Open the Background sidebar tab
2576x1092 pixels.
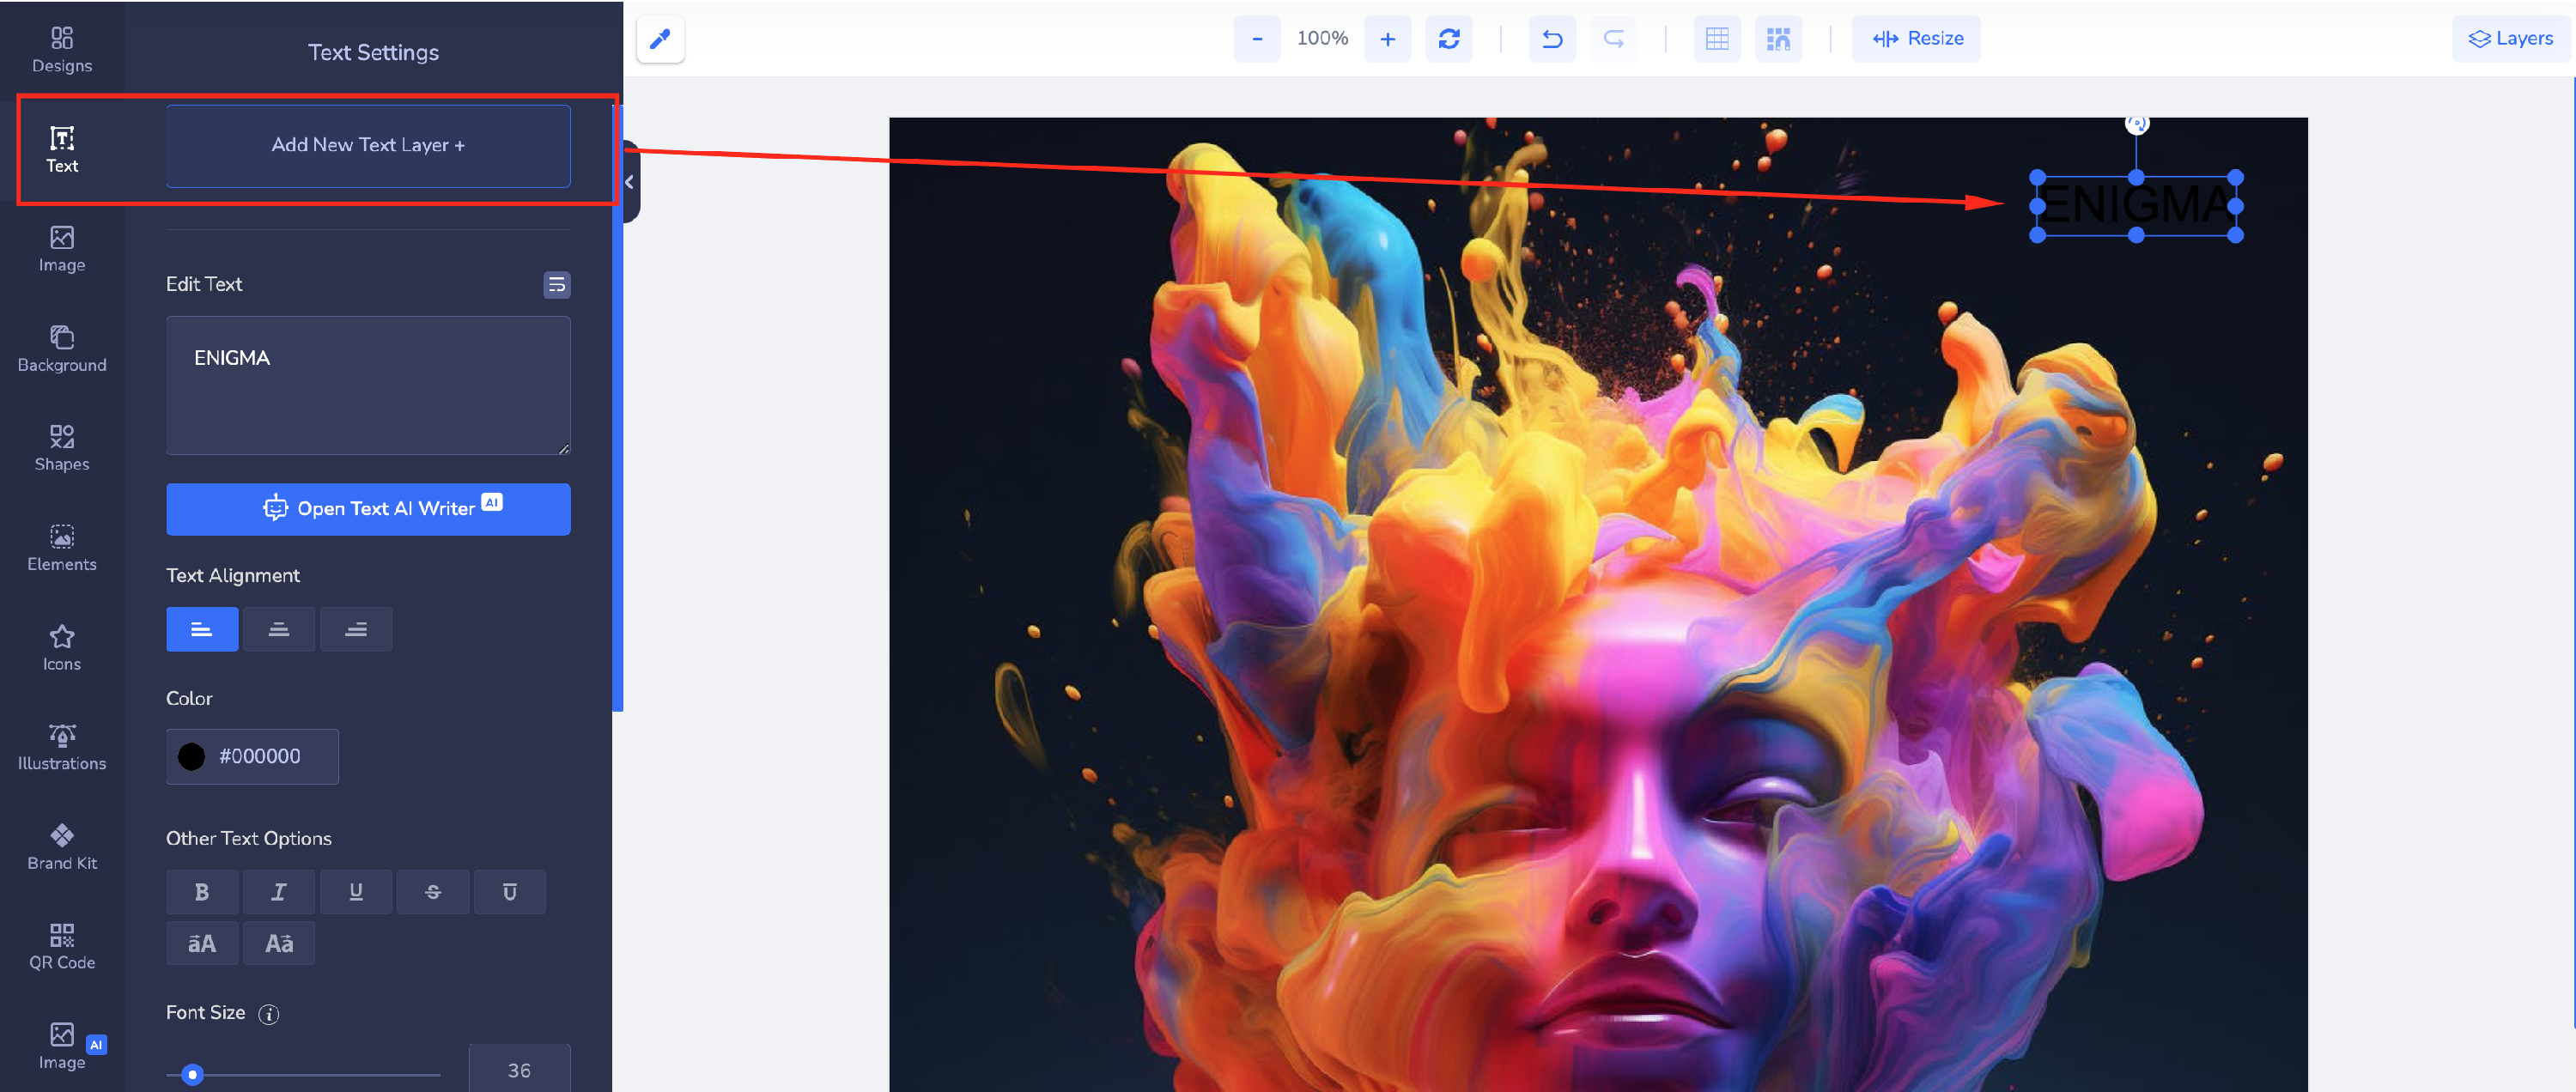coord(62,348)
